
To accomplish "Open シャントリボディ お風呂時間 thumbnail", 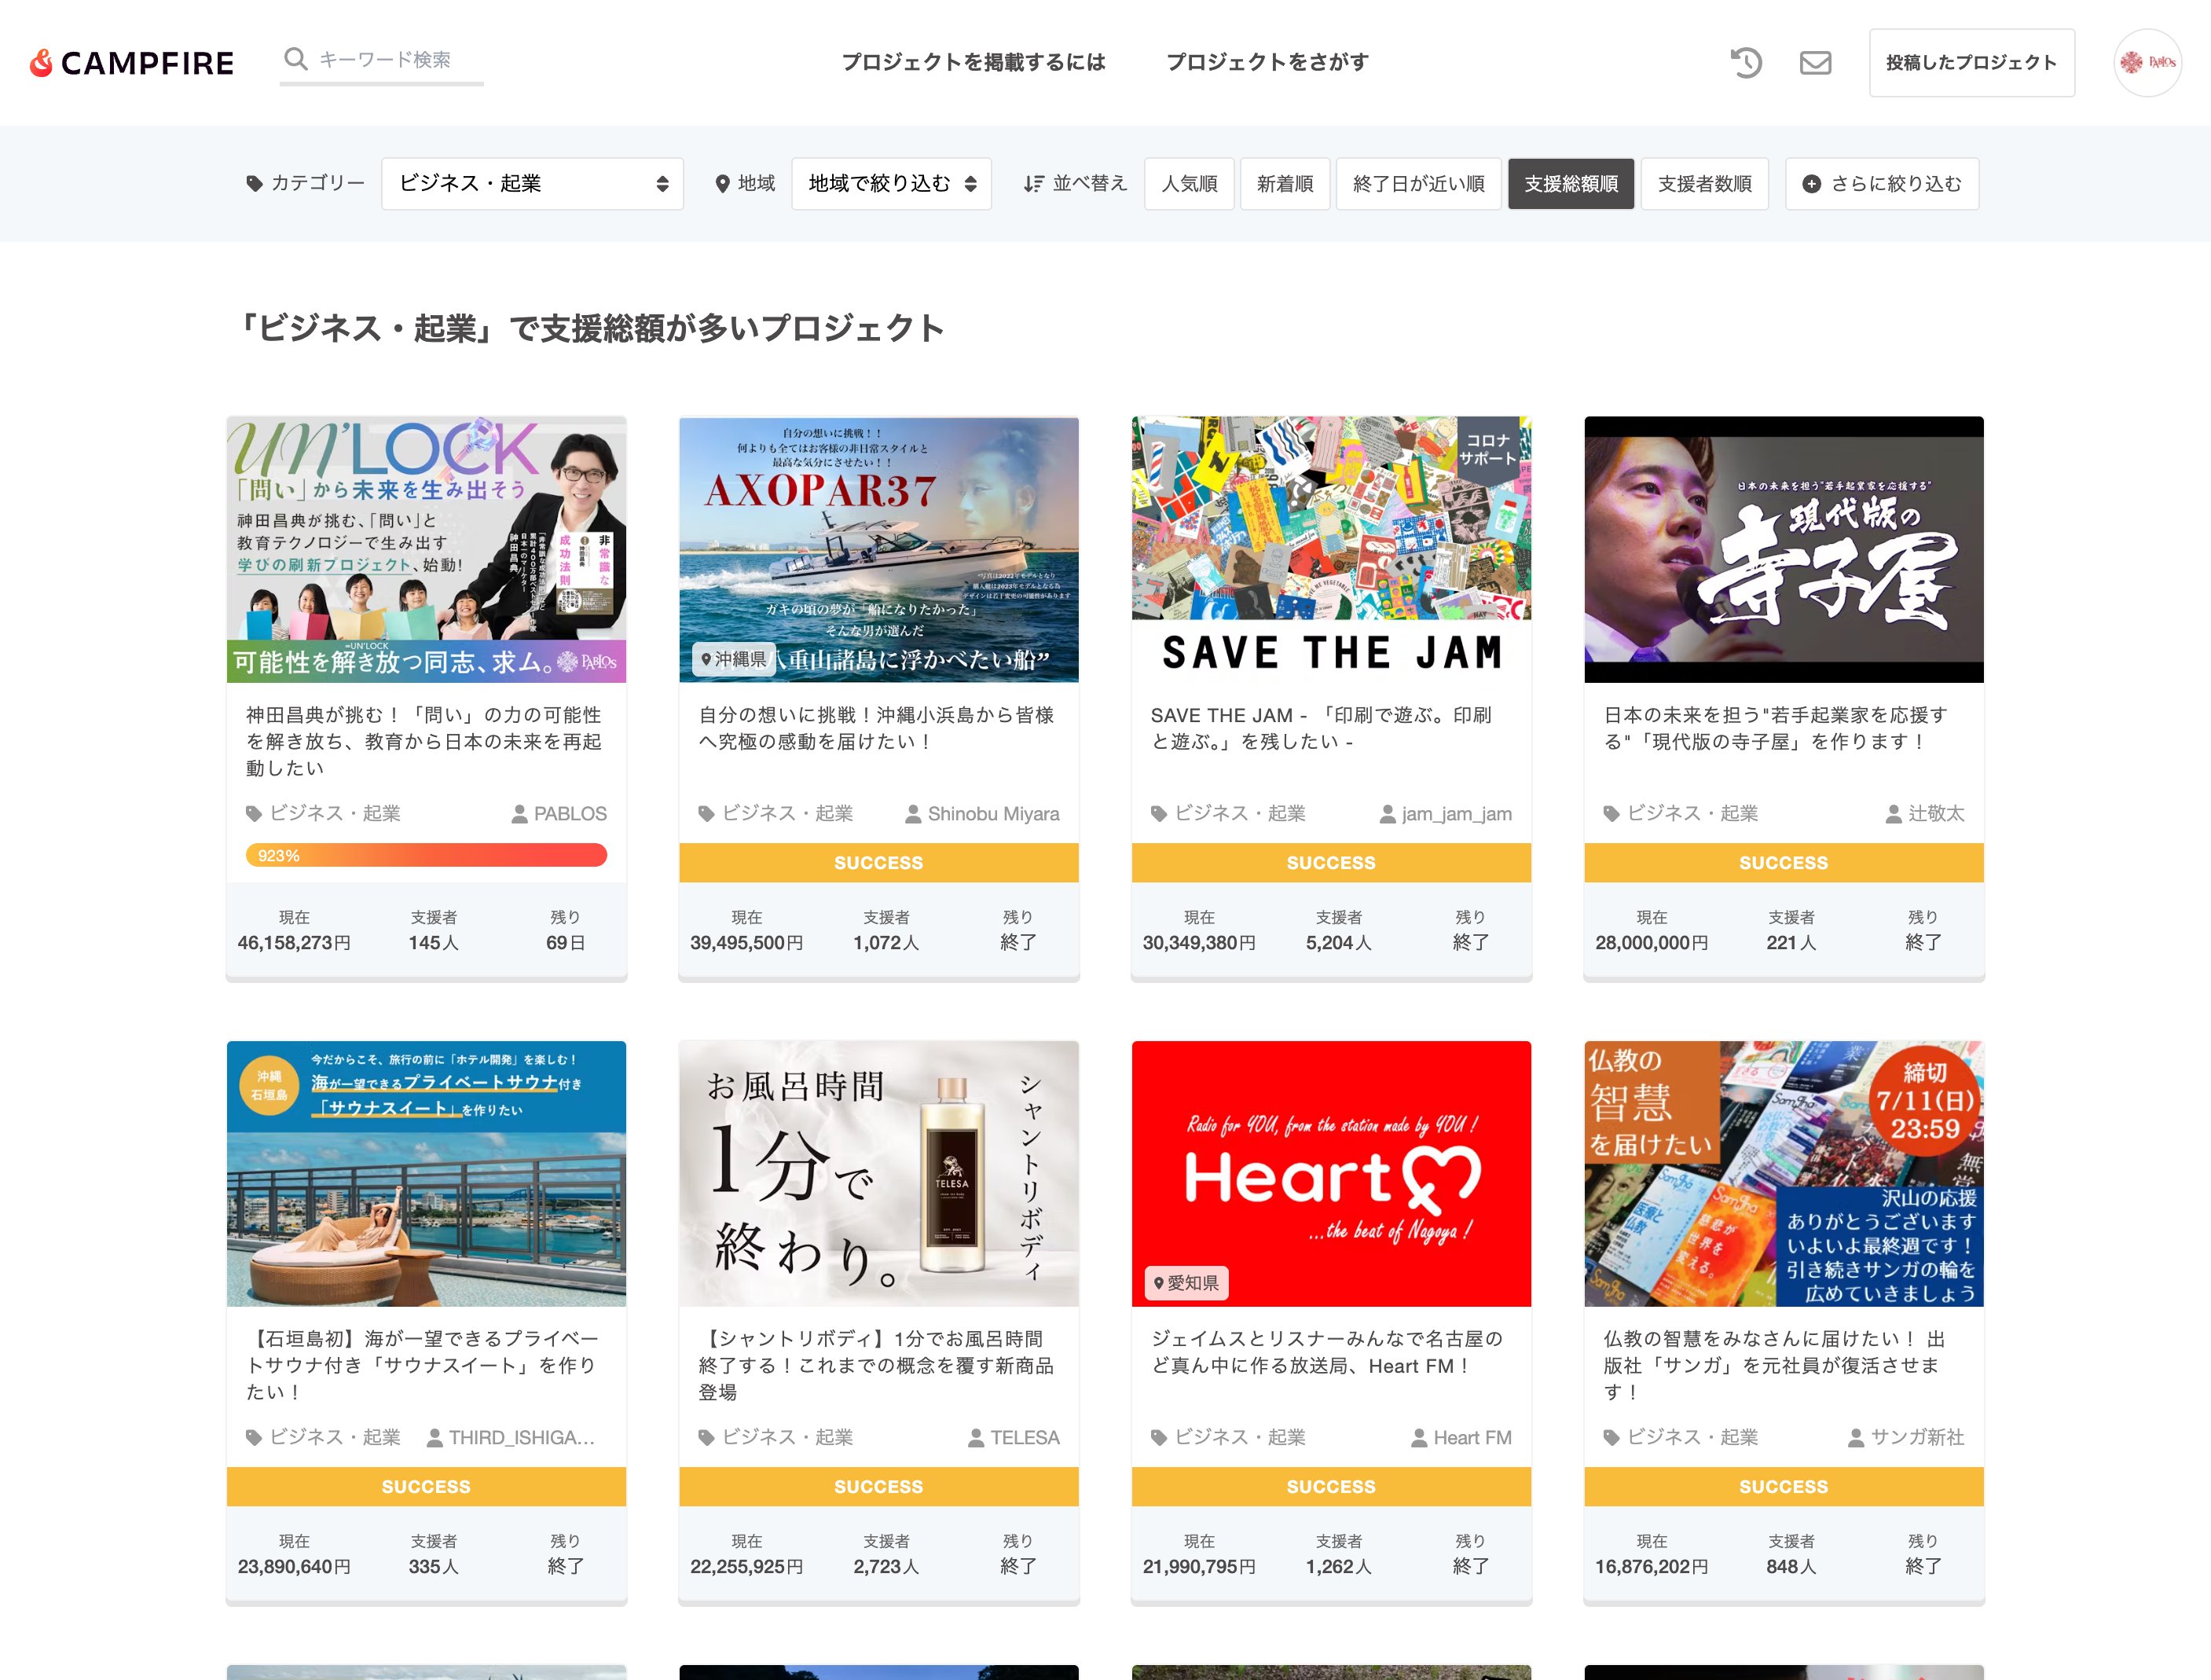I will [878, 1173].
